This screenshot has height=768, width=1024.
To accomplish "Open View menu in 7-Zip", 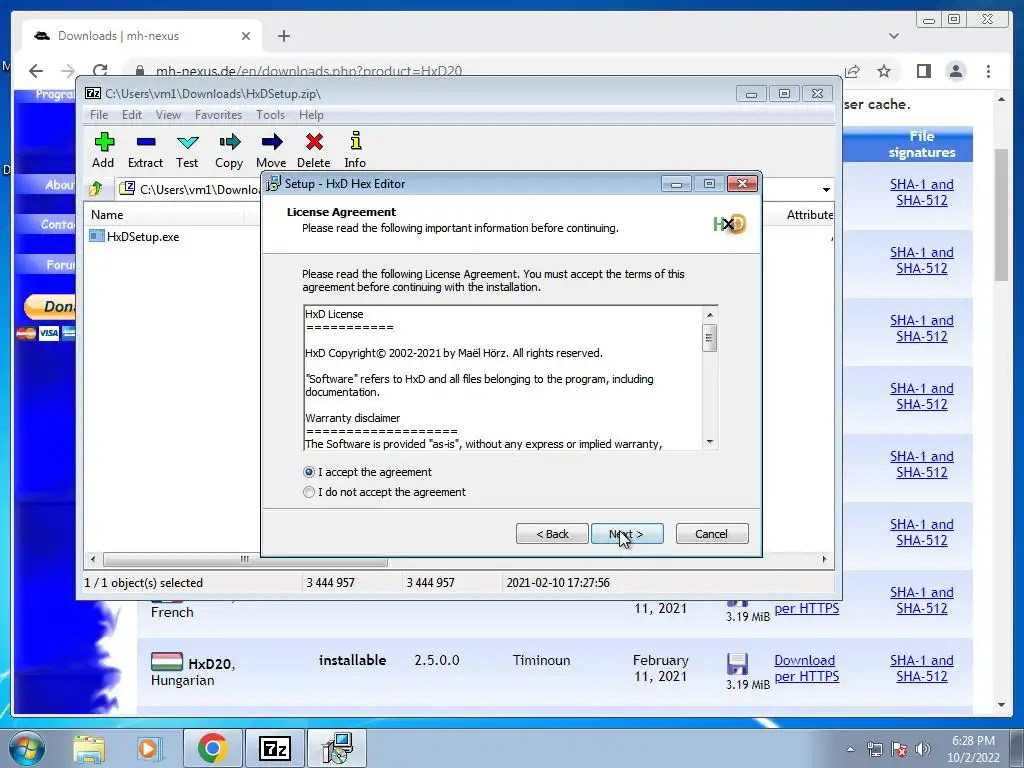I will click(x=168, y=115).
